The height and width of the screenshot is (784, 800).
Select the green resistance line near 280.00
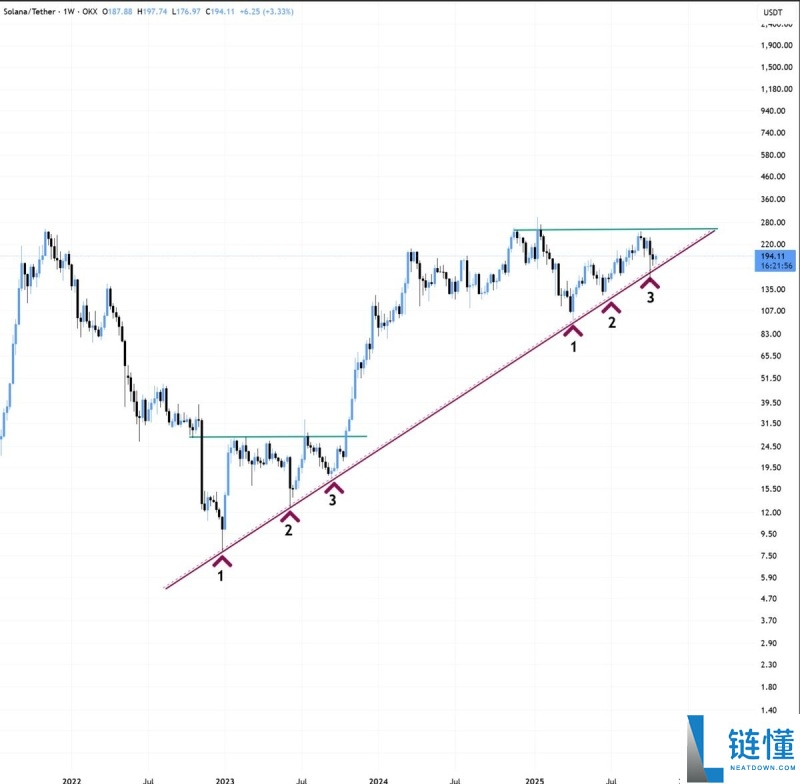615,229
